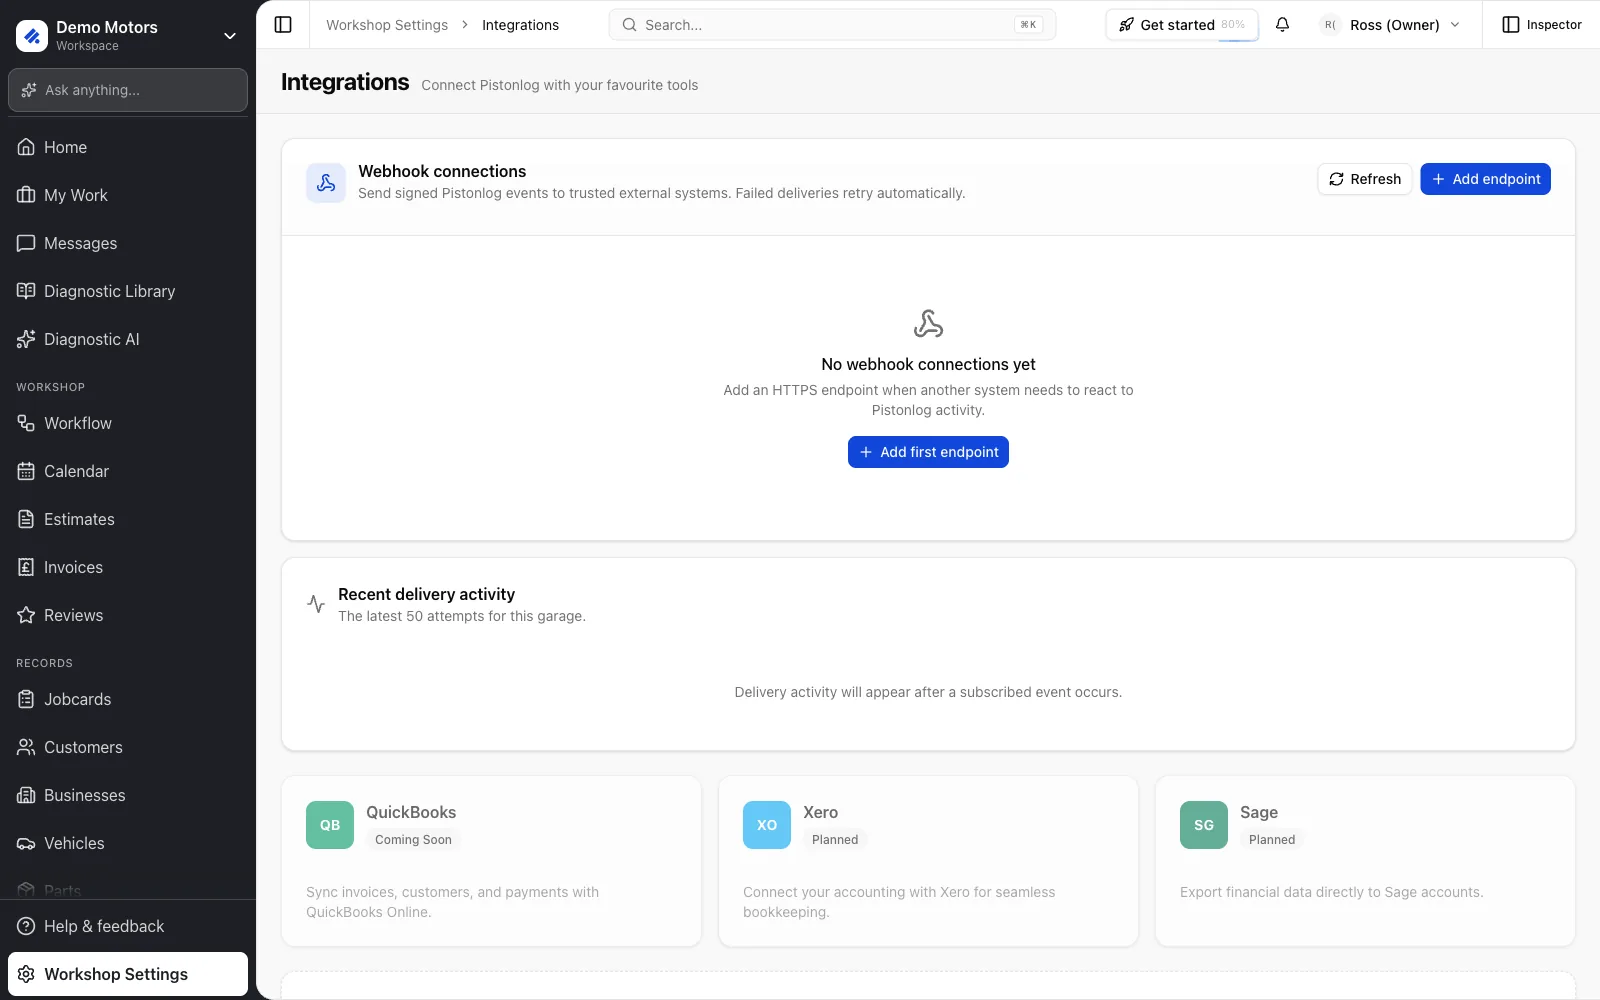Click the notifications bell icon

[1282, 24]
